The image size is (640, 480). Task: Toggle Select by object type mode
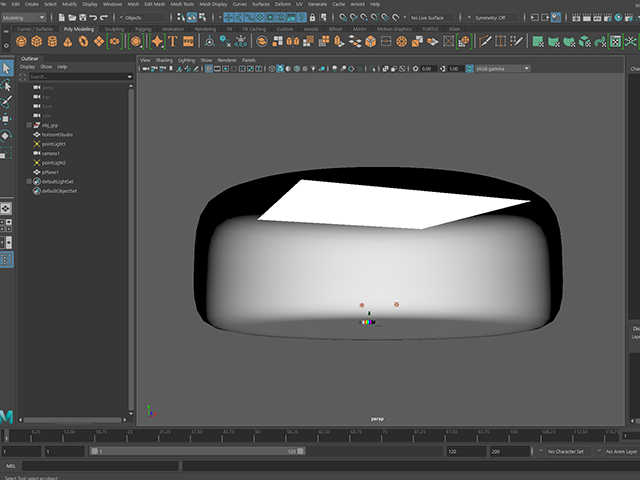click(x=191, y=18)
